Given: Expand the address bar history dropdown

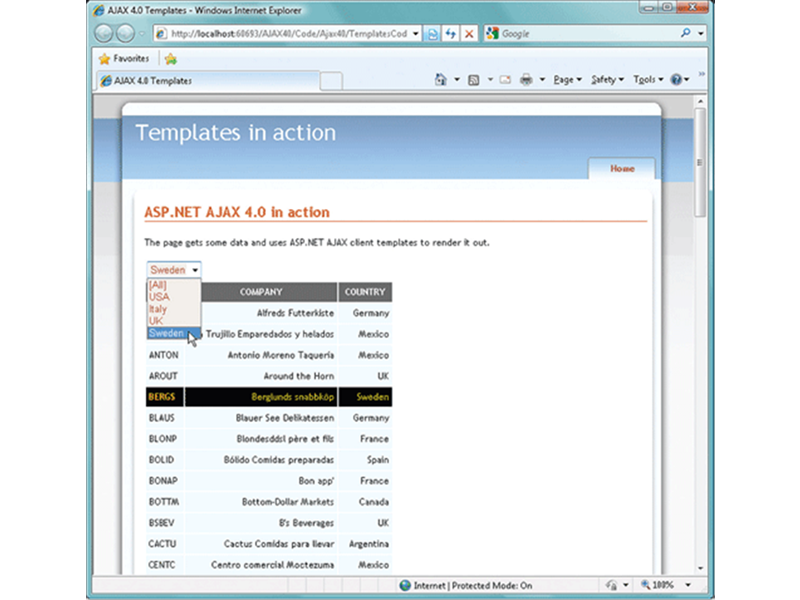Looking at the screenshot, I should click(x=416, y=34).
